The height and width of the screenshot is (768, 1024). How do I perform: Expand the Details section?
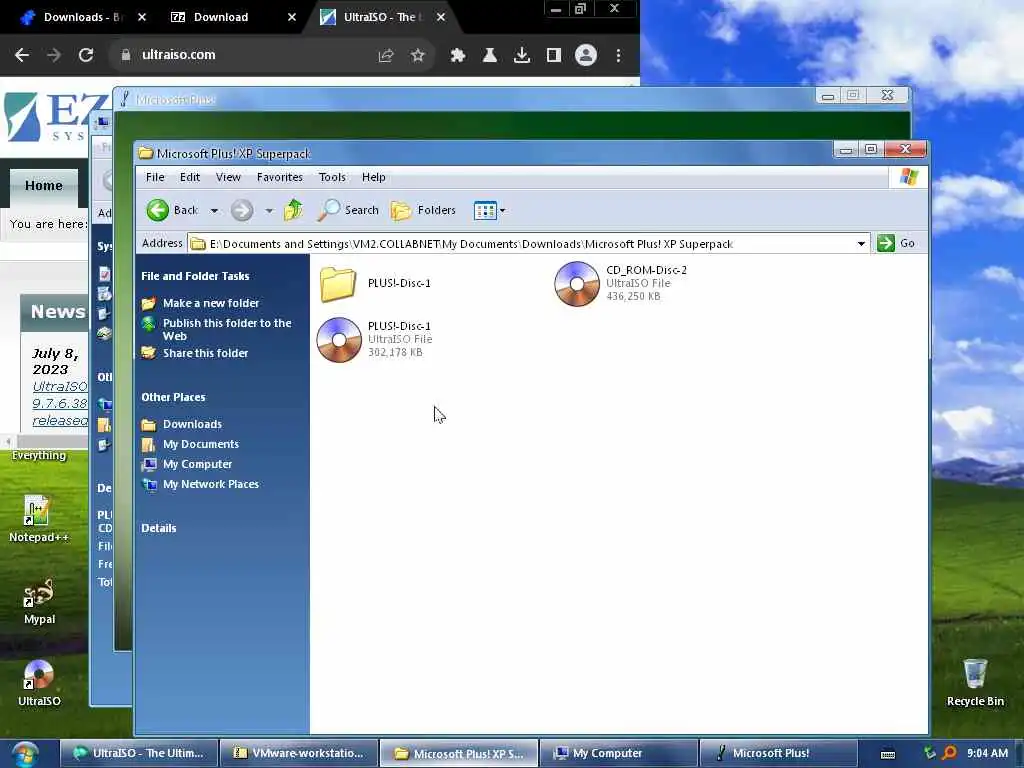(x=159, y=528)
